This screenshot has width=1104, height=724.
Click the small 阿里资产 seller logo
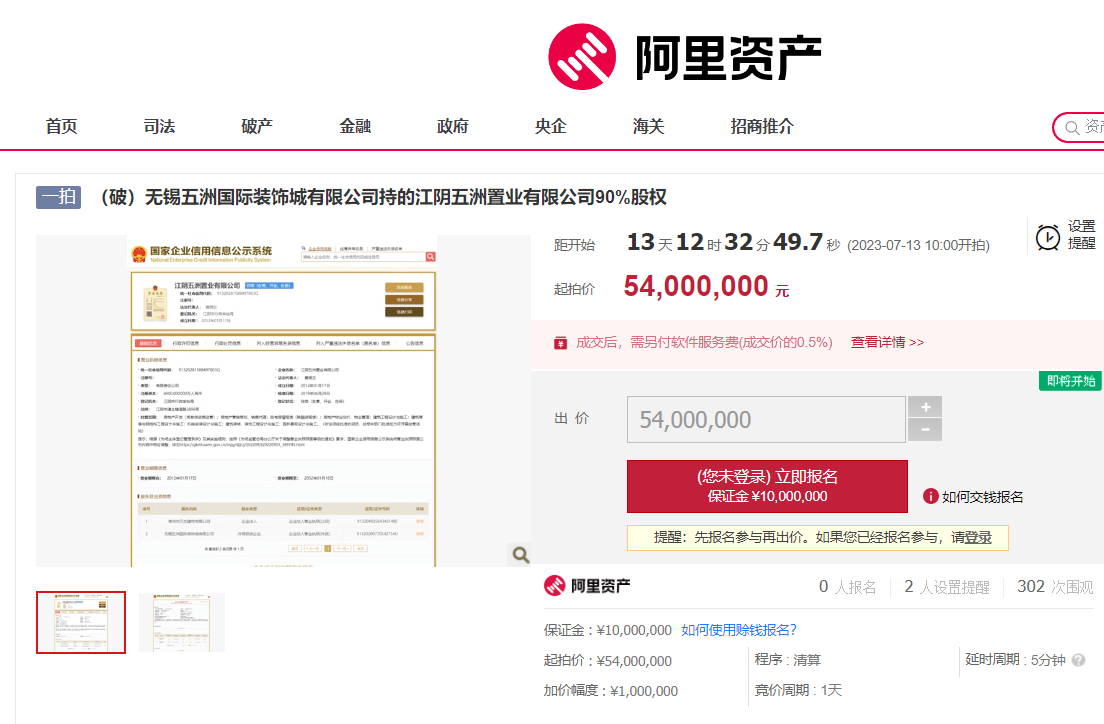point(587,585)
